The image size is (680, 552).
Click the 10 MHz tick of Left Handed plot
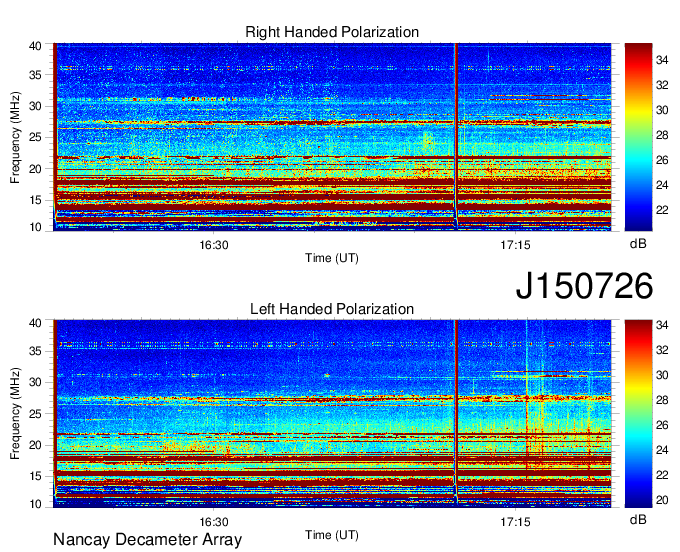coord(35,504)
